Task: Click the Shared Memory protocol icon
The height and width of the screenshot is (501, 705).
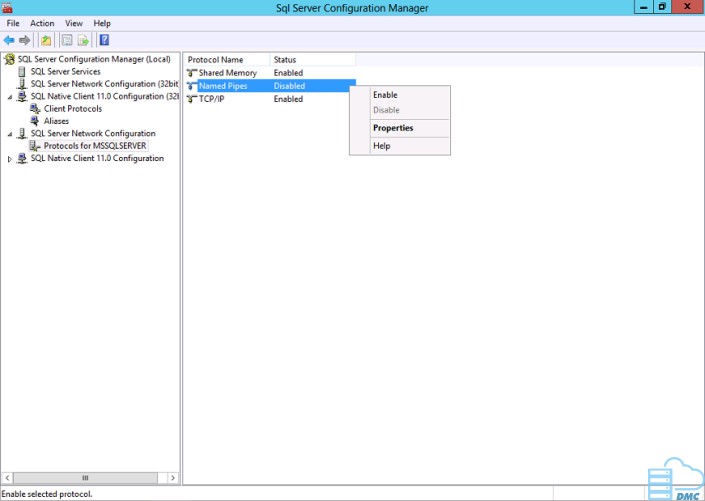Action: pos(192,73)
